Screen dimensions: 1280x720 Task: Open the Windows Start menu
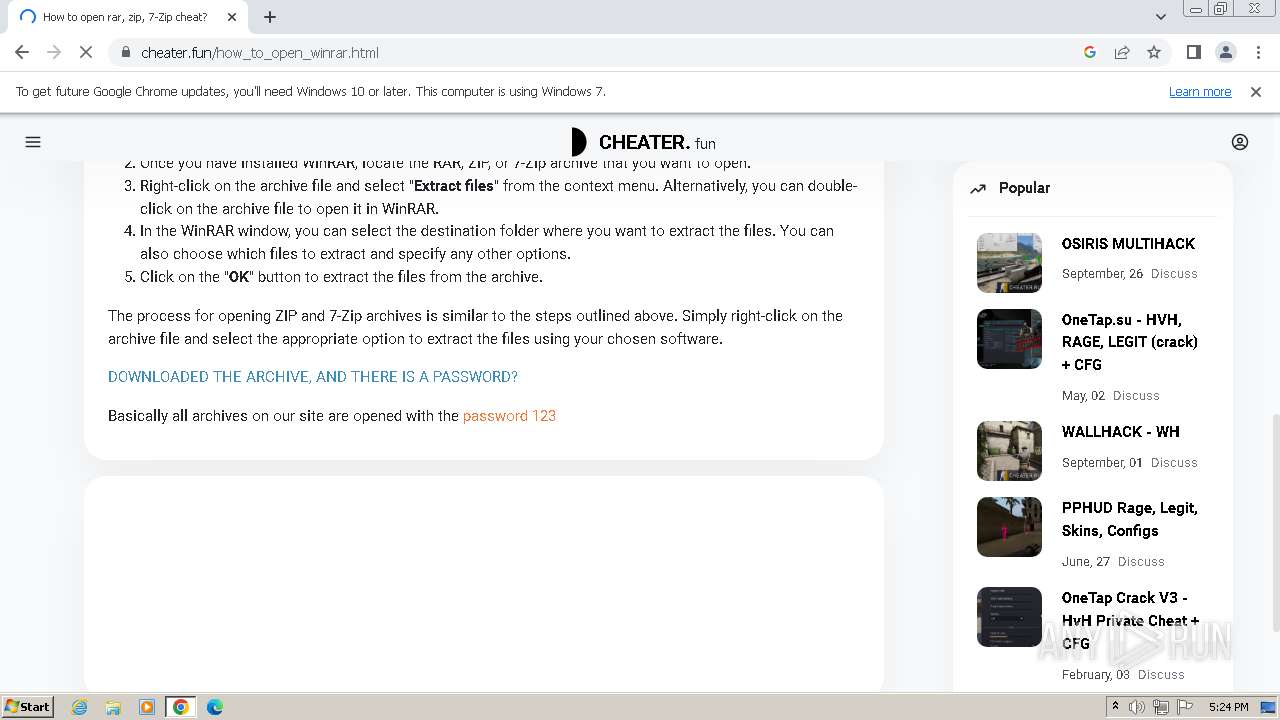click(28, 706)
